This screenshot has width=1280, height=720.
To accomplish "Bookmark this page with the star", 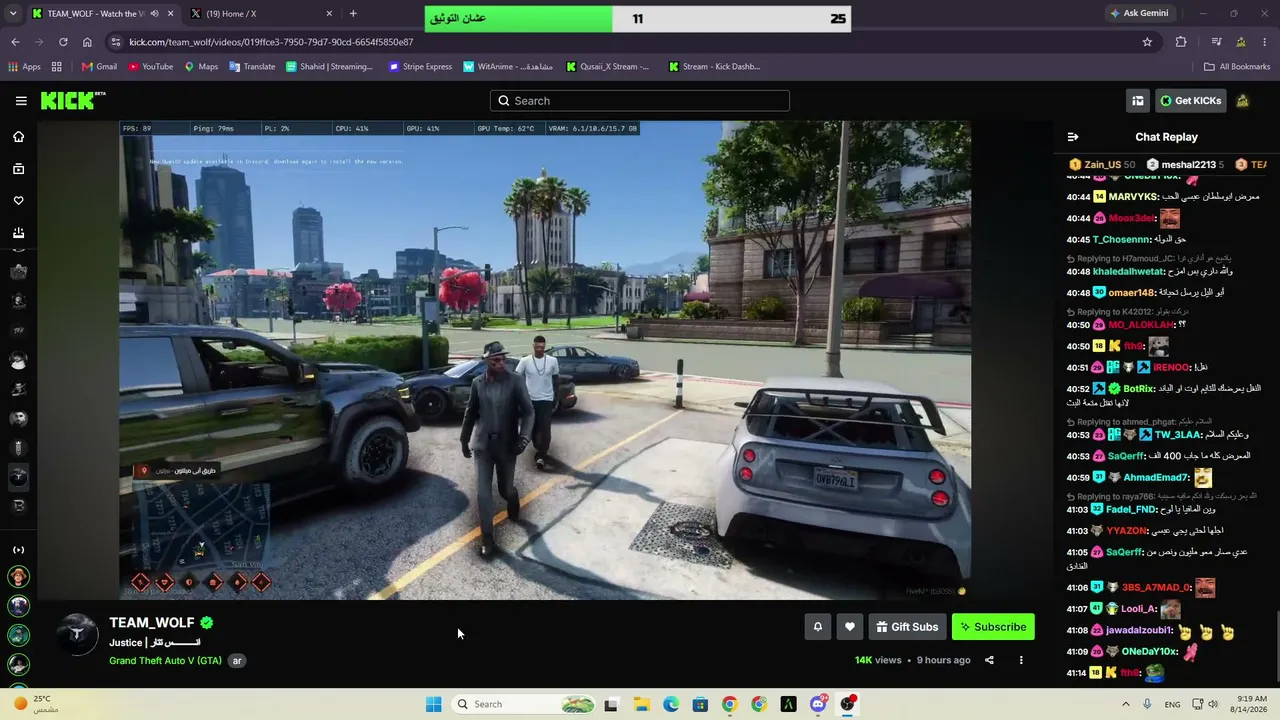I will pyautogui.click(x=1147, y=42).
